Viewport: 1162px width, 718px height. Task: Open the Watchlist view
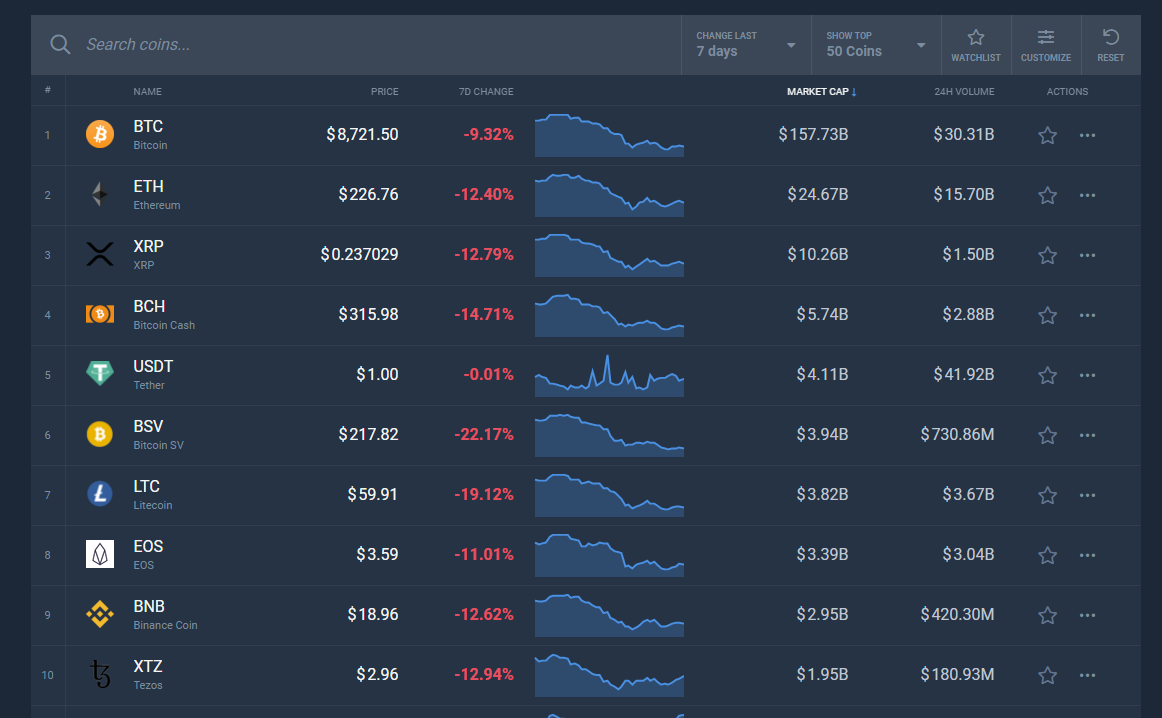(x=976, y=44)
